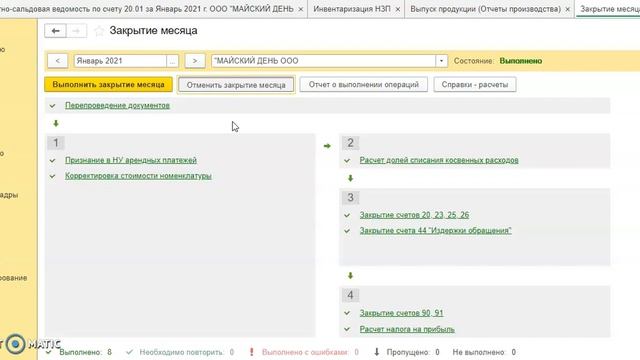Open Отчет о выполнении операций
This screenshot has height=360, width=640.
[364, 84]
